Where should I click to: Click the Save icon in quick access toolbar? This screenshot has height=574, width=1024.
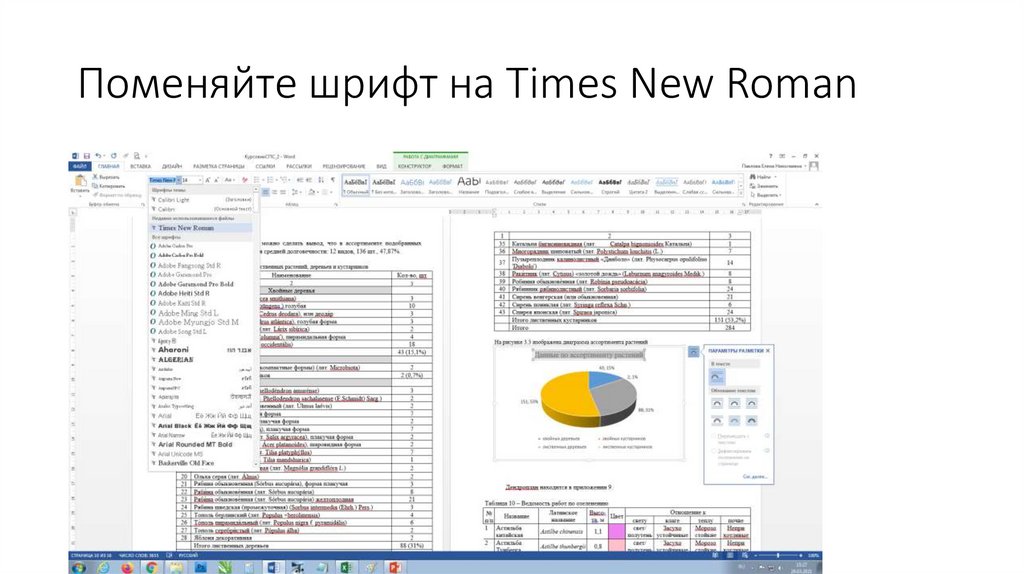(86, 156)
